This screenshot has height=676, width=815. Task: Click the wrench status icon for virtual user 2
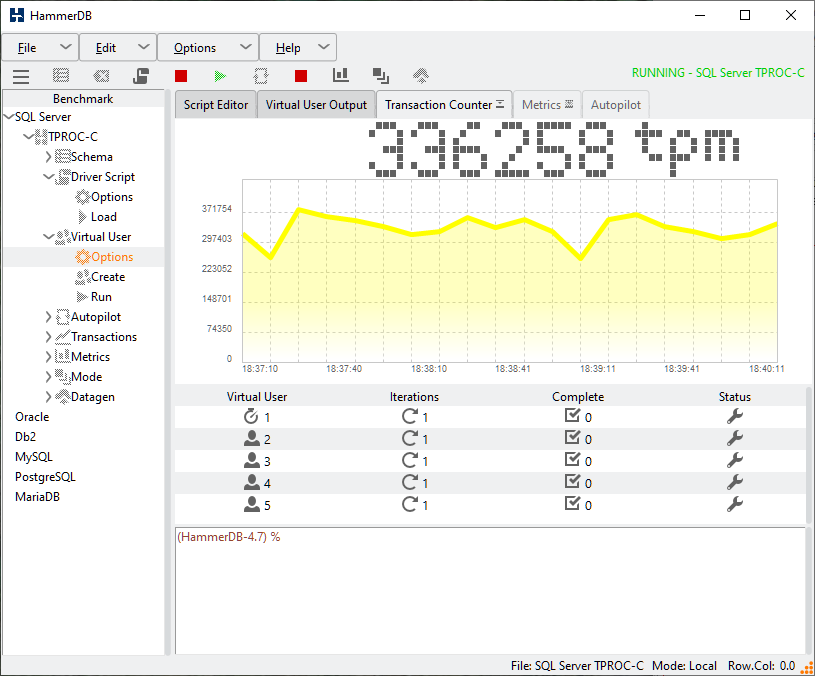[734, 439]
